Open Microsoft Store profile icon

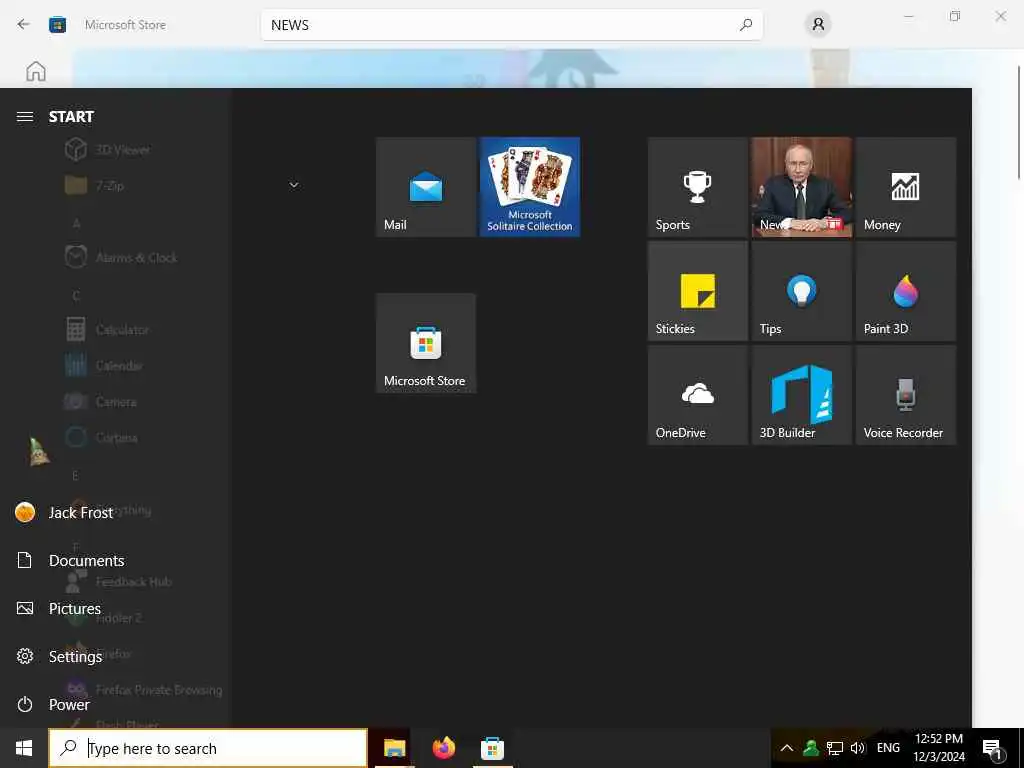click(818, 25)
